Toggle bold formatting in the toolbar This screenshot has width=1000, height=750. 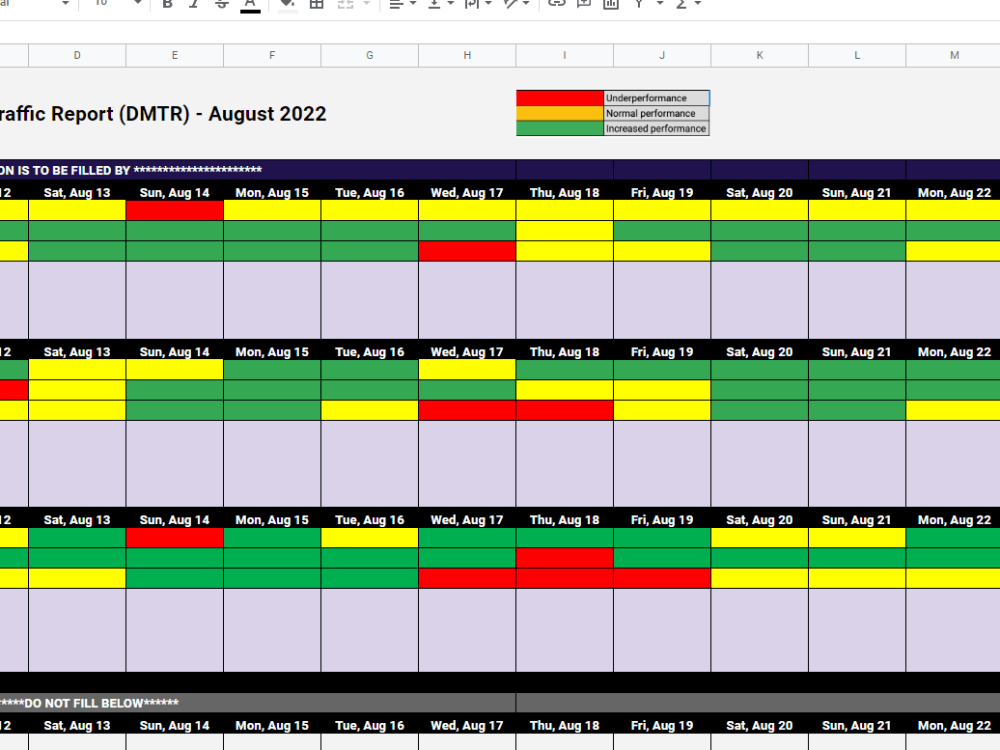(168, 4)
